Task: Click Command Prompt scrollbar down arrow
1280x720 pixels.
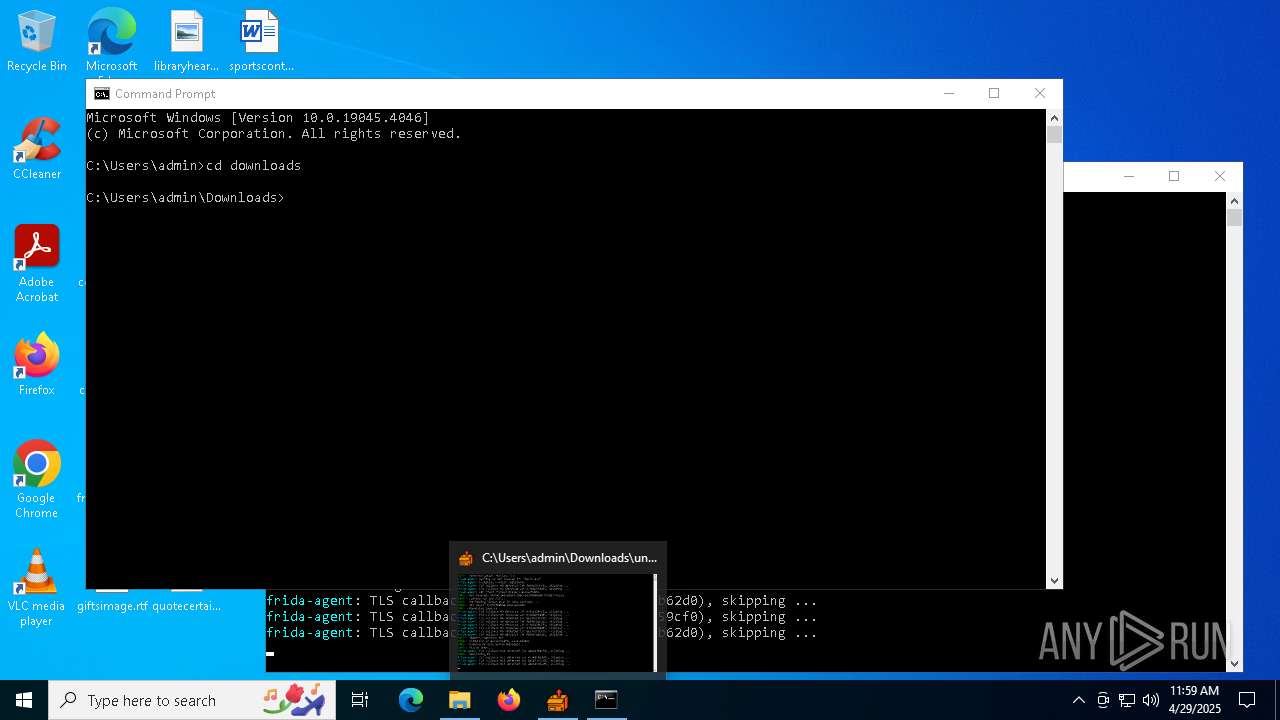Action: [x=1054, y=580]
